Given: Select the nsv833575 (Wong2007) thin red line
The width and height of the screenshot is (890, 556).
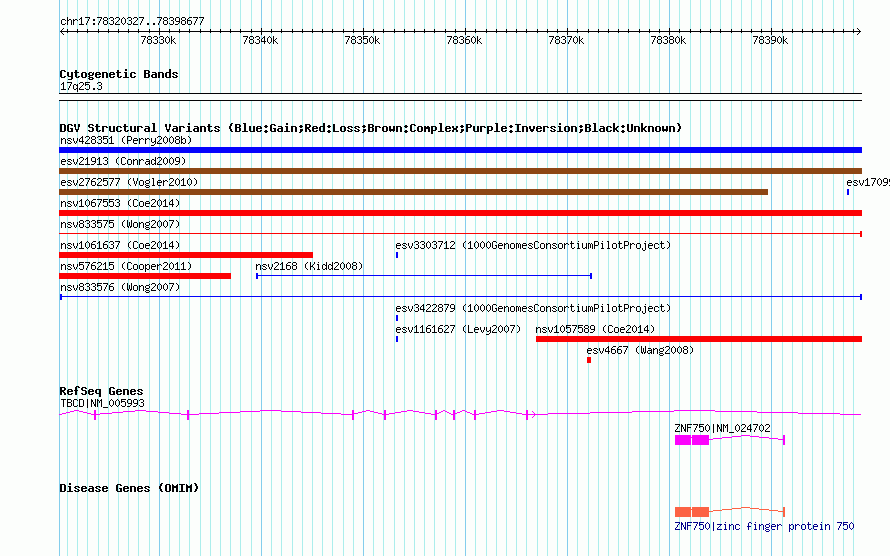Looking at the screenshot, I should 460,234.
